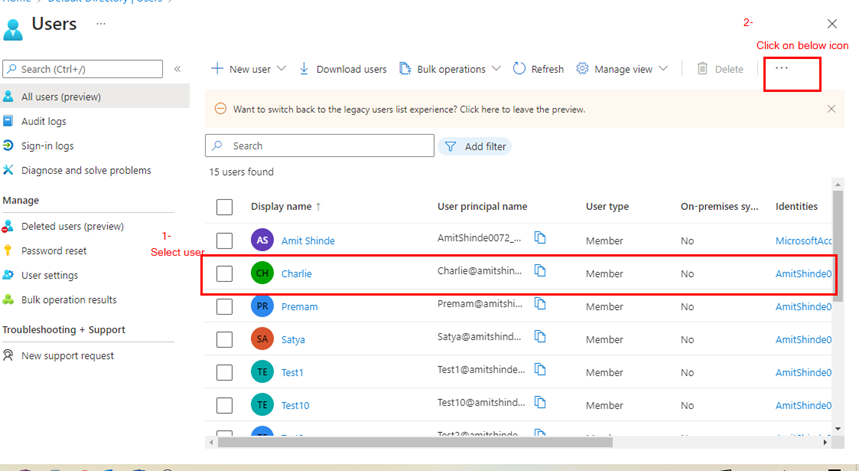Open the toolbar more options ellipsis
The image size is (859, 471).
click(x=782, y=68)
